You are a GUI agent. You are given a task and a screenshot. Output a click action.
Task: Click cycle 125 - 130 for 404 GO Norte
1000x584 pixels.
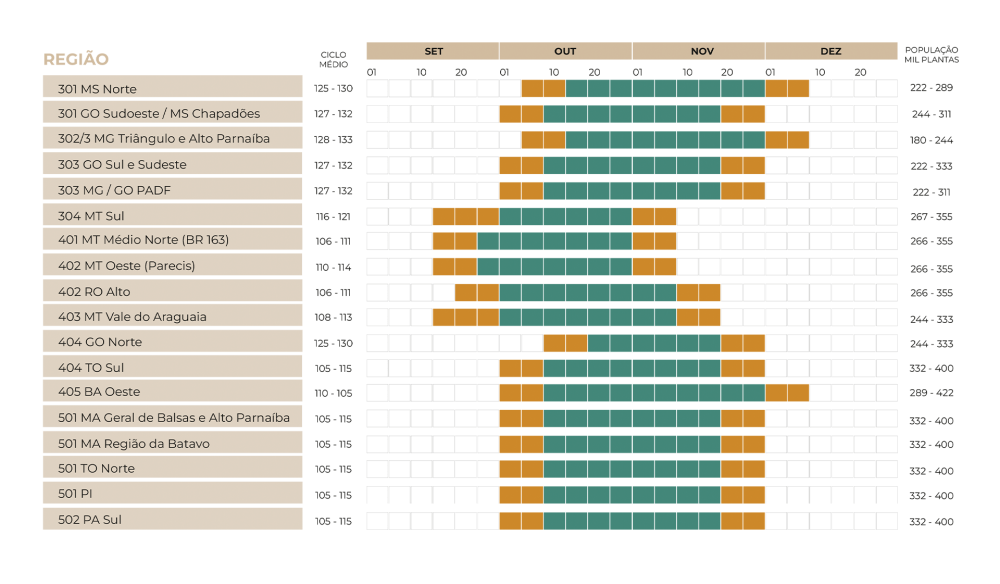coord(334,343)
